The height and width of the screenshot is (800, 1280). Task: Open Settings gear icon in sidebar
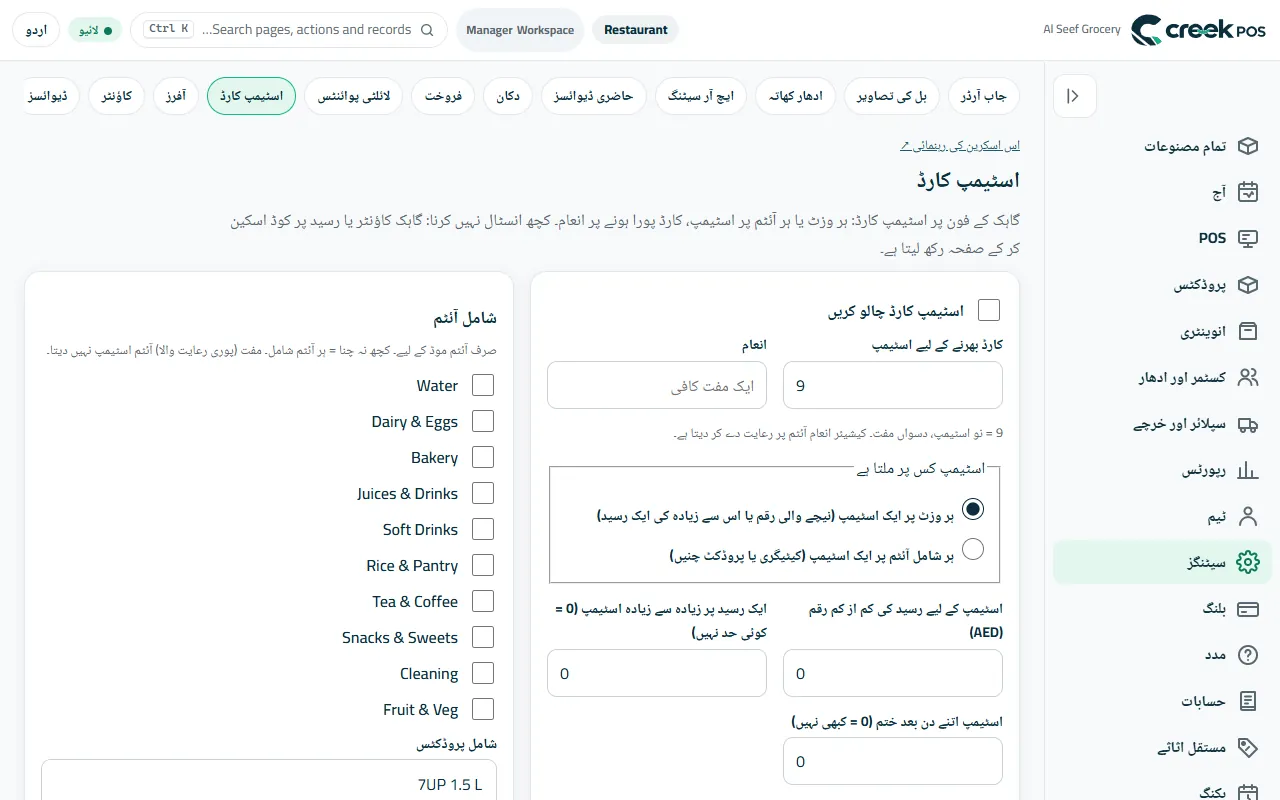point(1247,562)
